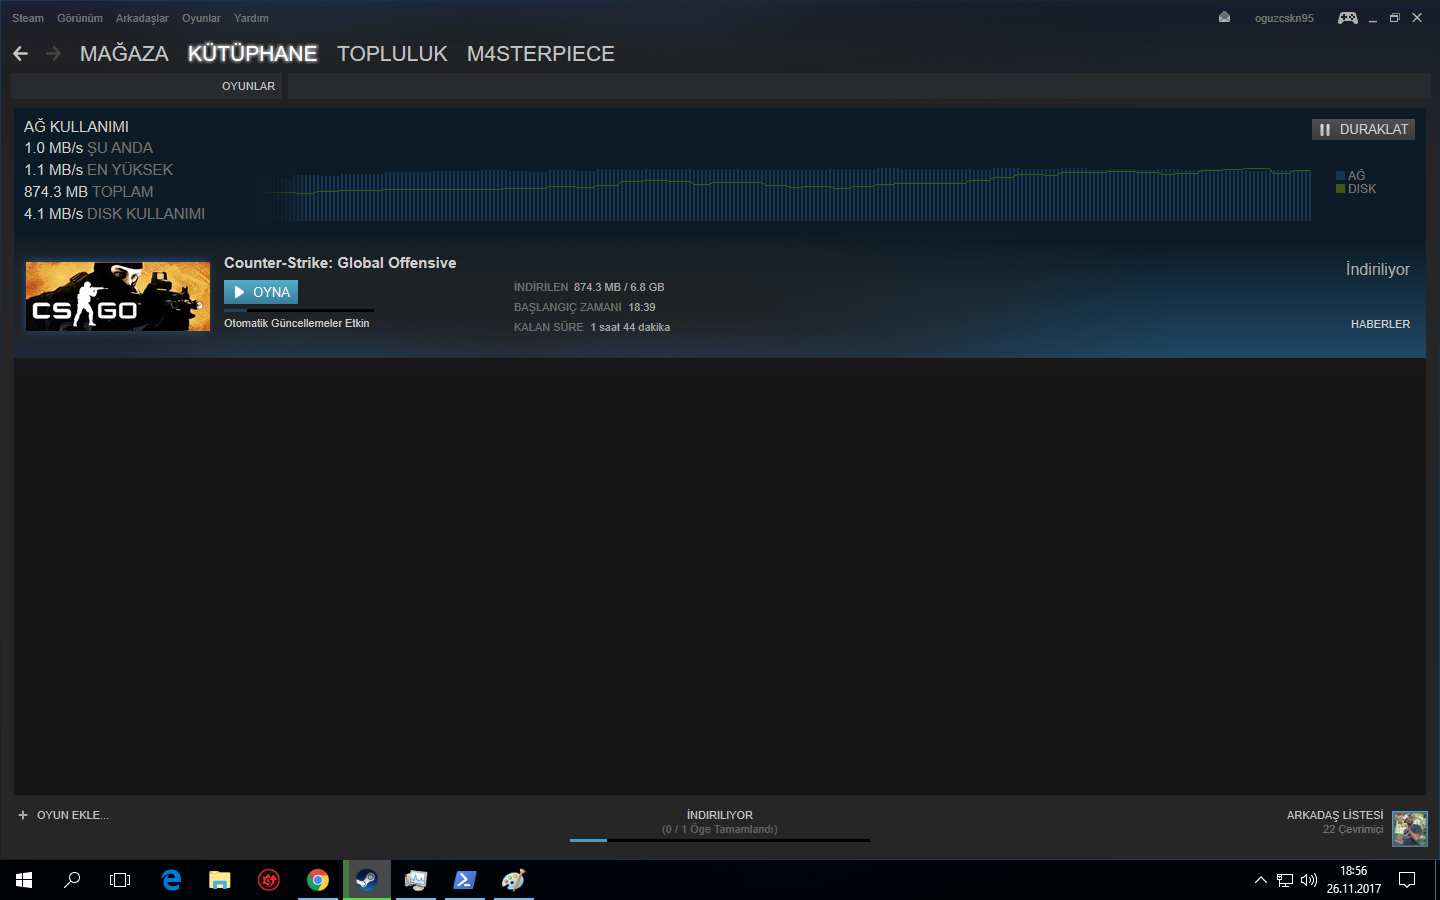Viewport: 1440px width, 900px height.
Task: Click the KALAN SÜRE 1 saat 44 dakika
Action: tap(592, 327)
